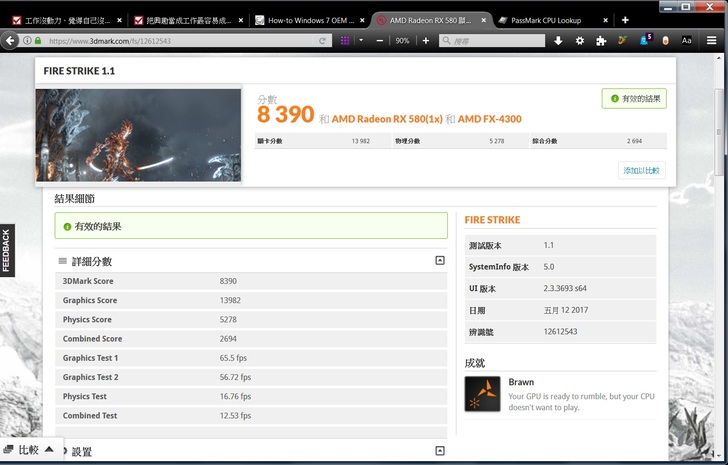This screenshot has width=728, height=465.
Task: Select the Combined Score row
Action: pos(251,339)
